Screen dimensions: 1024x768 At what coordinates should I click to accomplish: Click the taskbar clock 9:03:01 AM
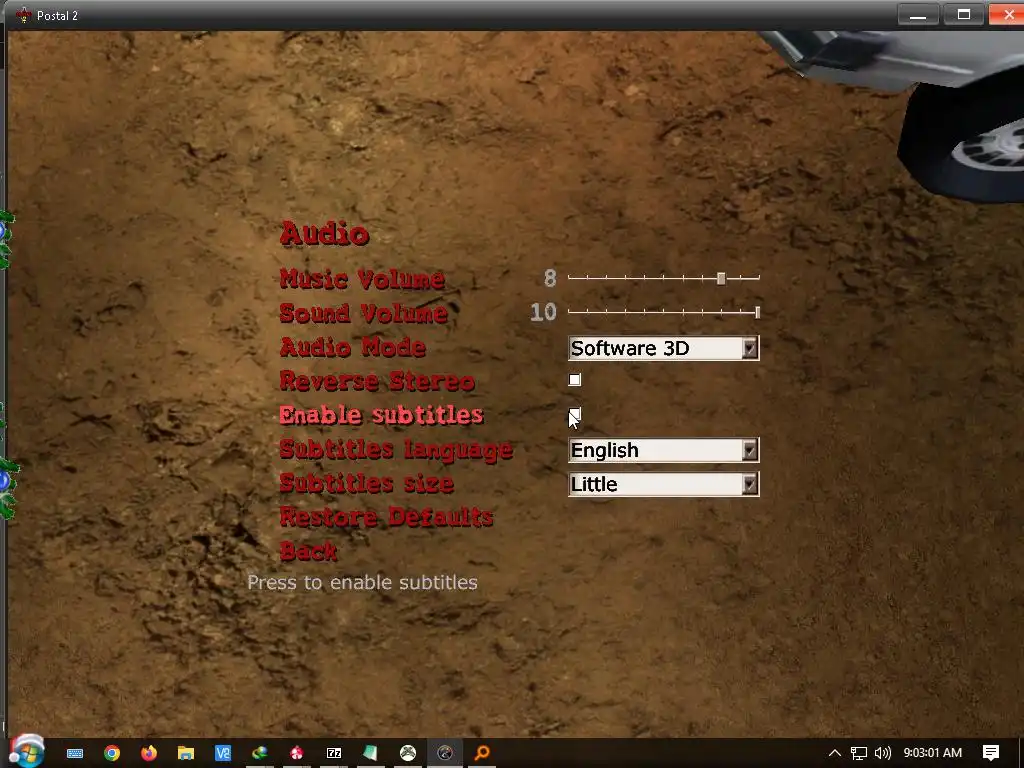tap(933, 753)
